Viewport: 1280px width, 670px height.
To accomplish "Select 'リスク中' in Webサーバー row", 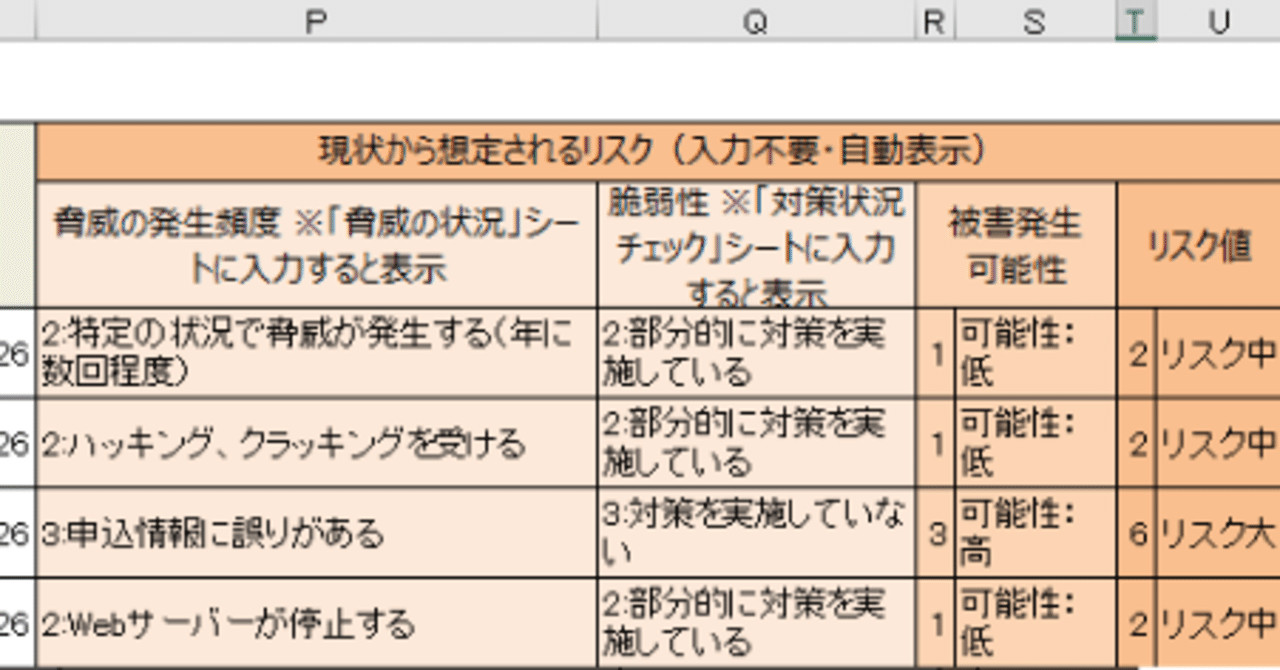I will [1218, 624].
